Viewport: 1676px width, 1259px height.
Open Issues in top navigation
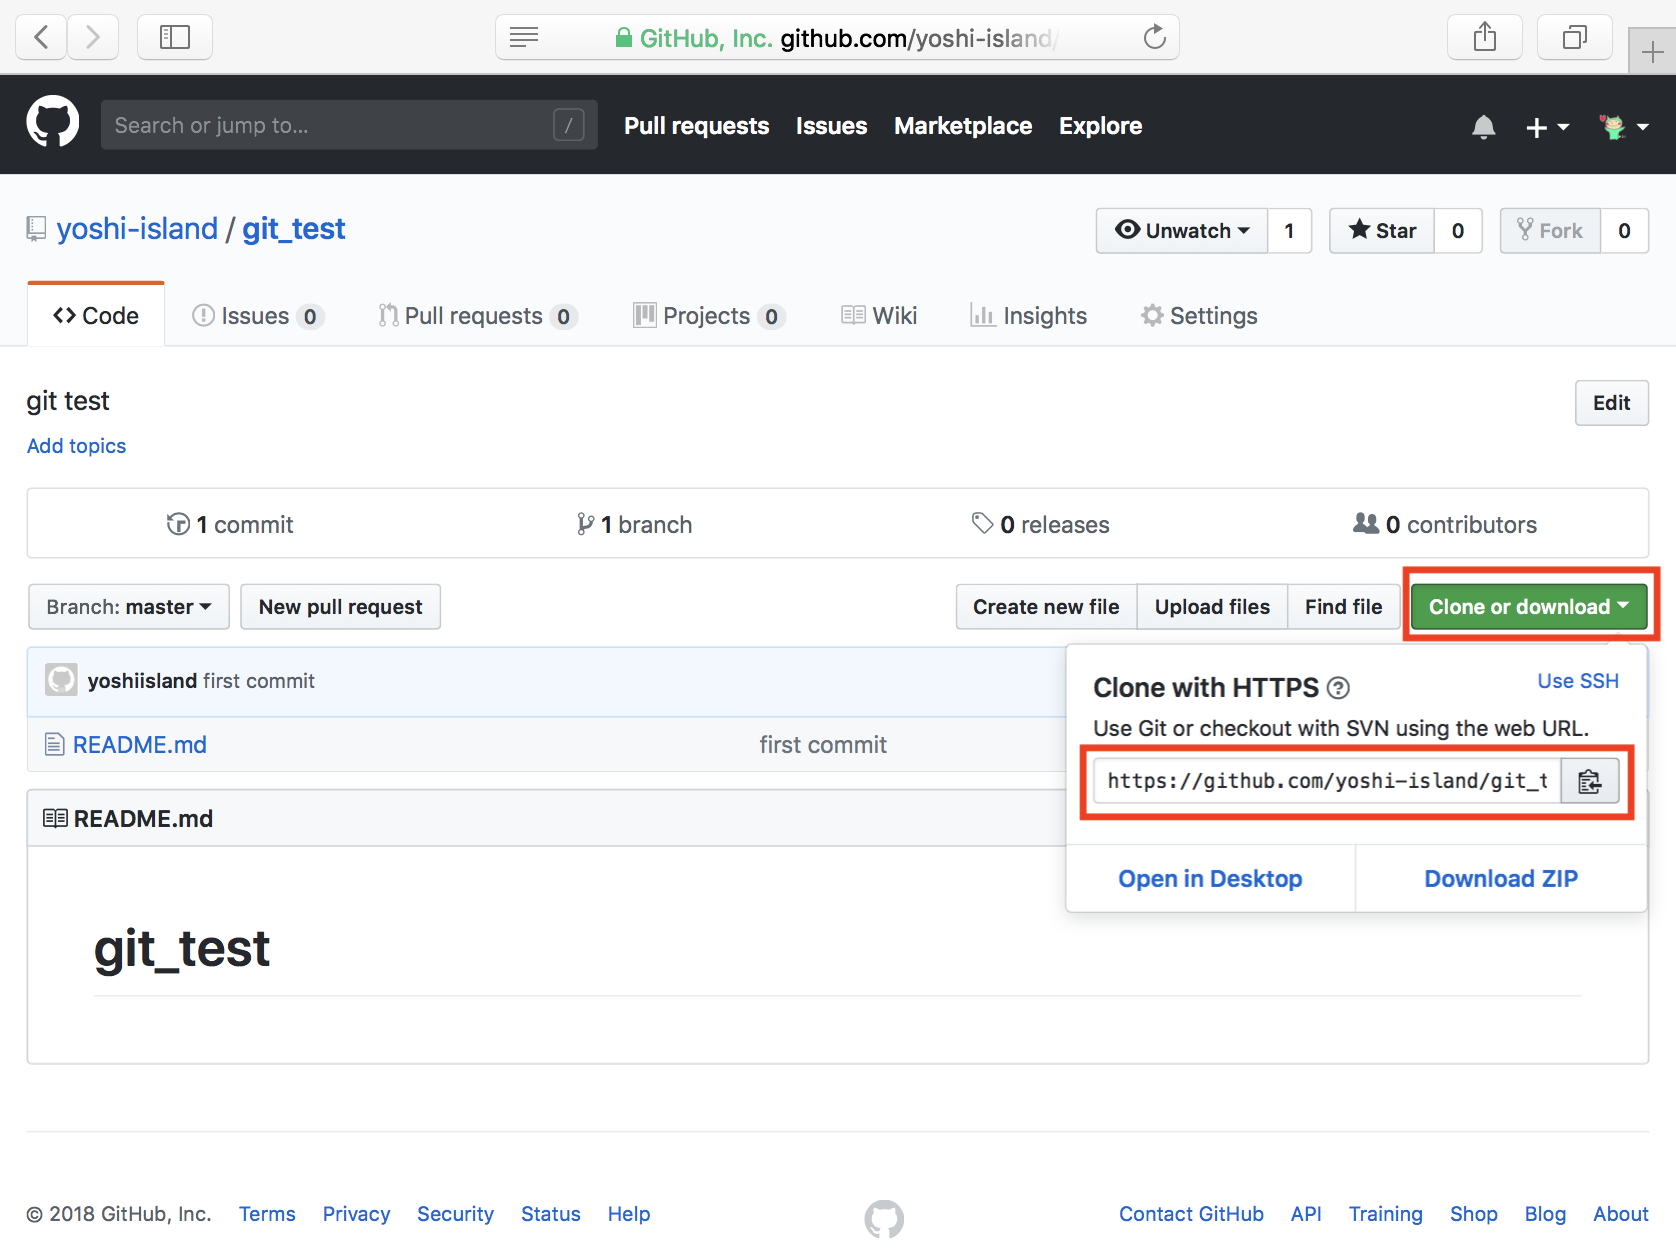(831, 126)
